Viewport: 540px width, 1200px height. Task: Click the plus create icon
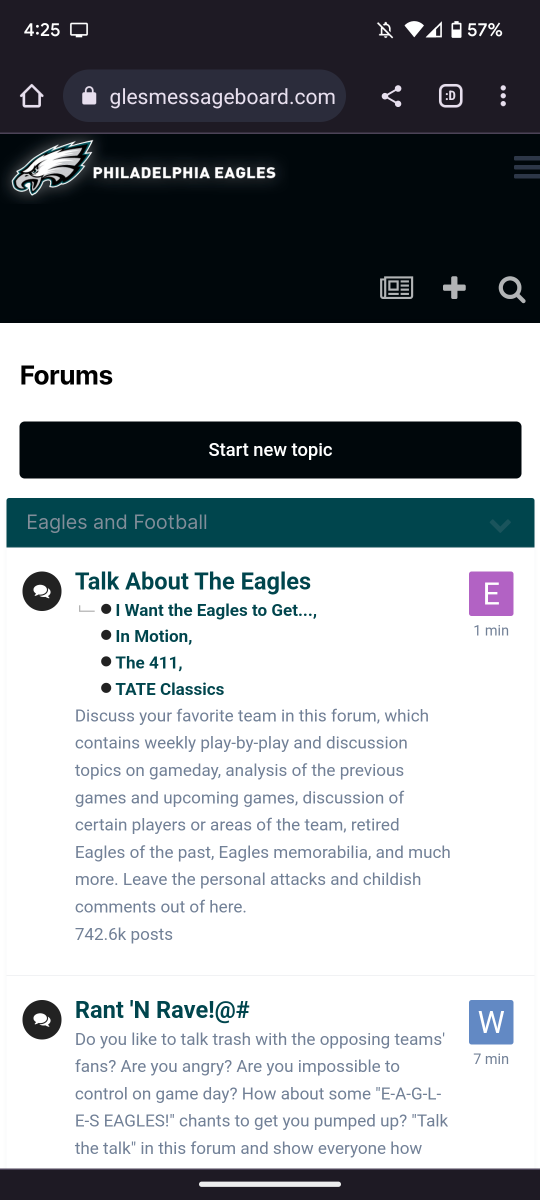[454, 289]
